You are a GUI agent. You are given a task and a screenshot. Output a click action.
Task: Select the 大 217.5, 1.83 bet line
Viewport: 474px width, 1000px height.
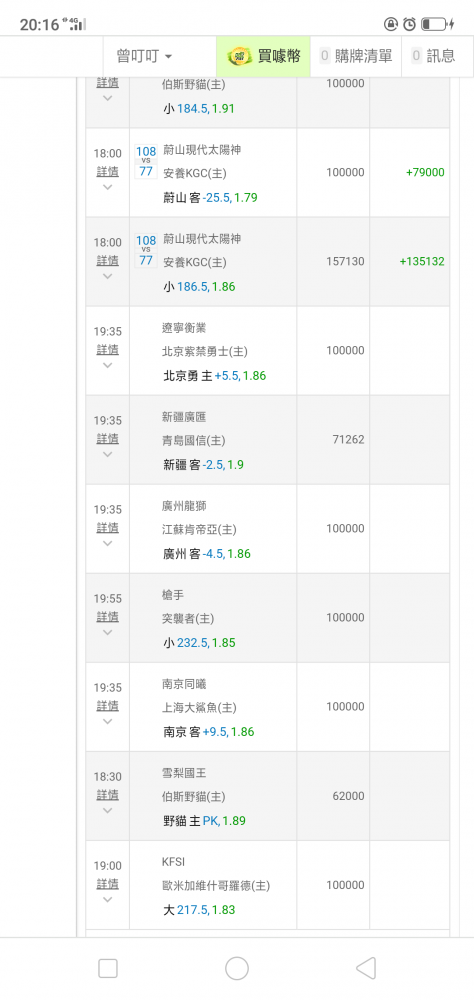199,910
